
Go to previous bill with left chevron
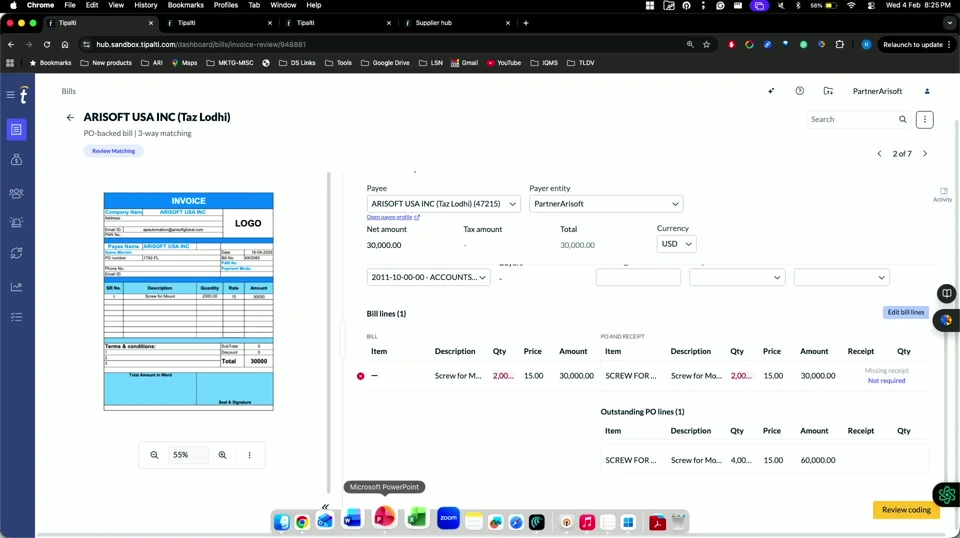click(x=879, y=154)
